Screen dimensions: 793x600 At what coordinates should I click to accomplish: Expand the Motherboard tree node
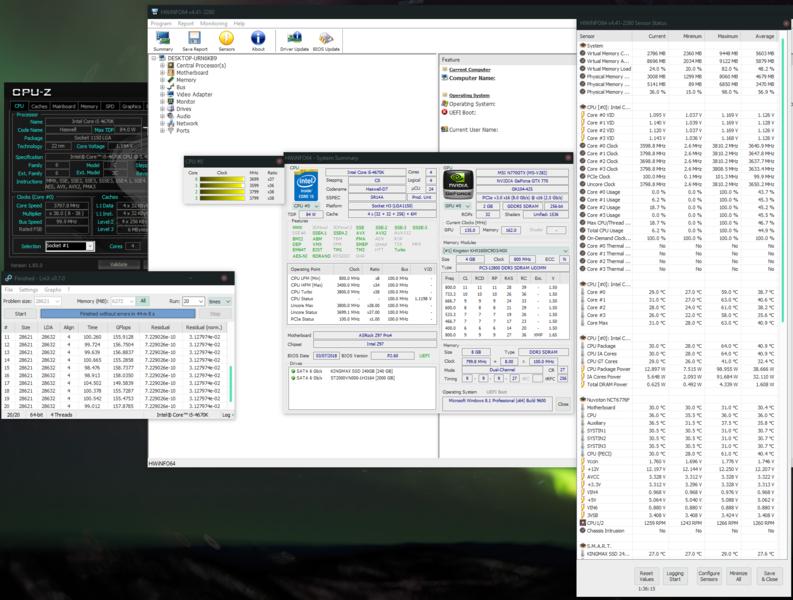162,73
